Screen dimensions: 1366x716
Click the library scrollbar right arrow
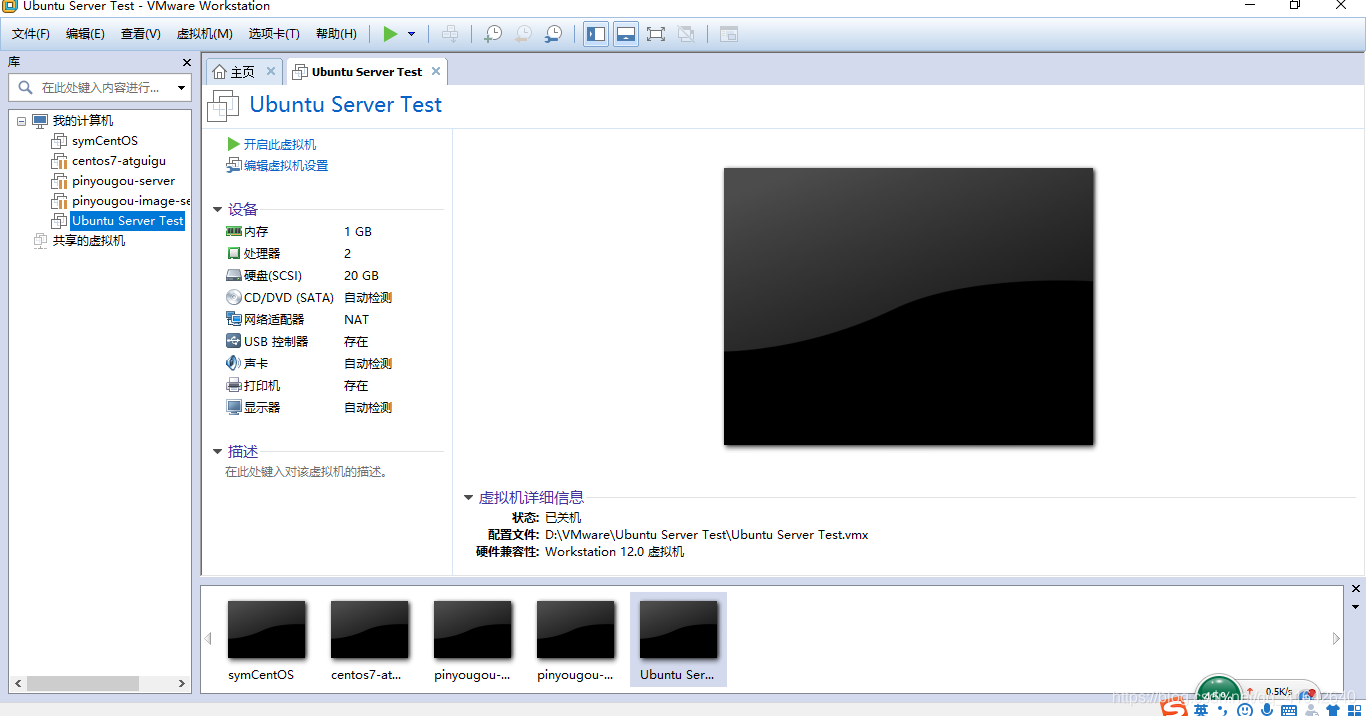click(x=182, y=684)
